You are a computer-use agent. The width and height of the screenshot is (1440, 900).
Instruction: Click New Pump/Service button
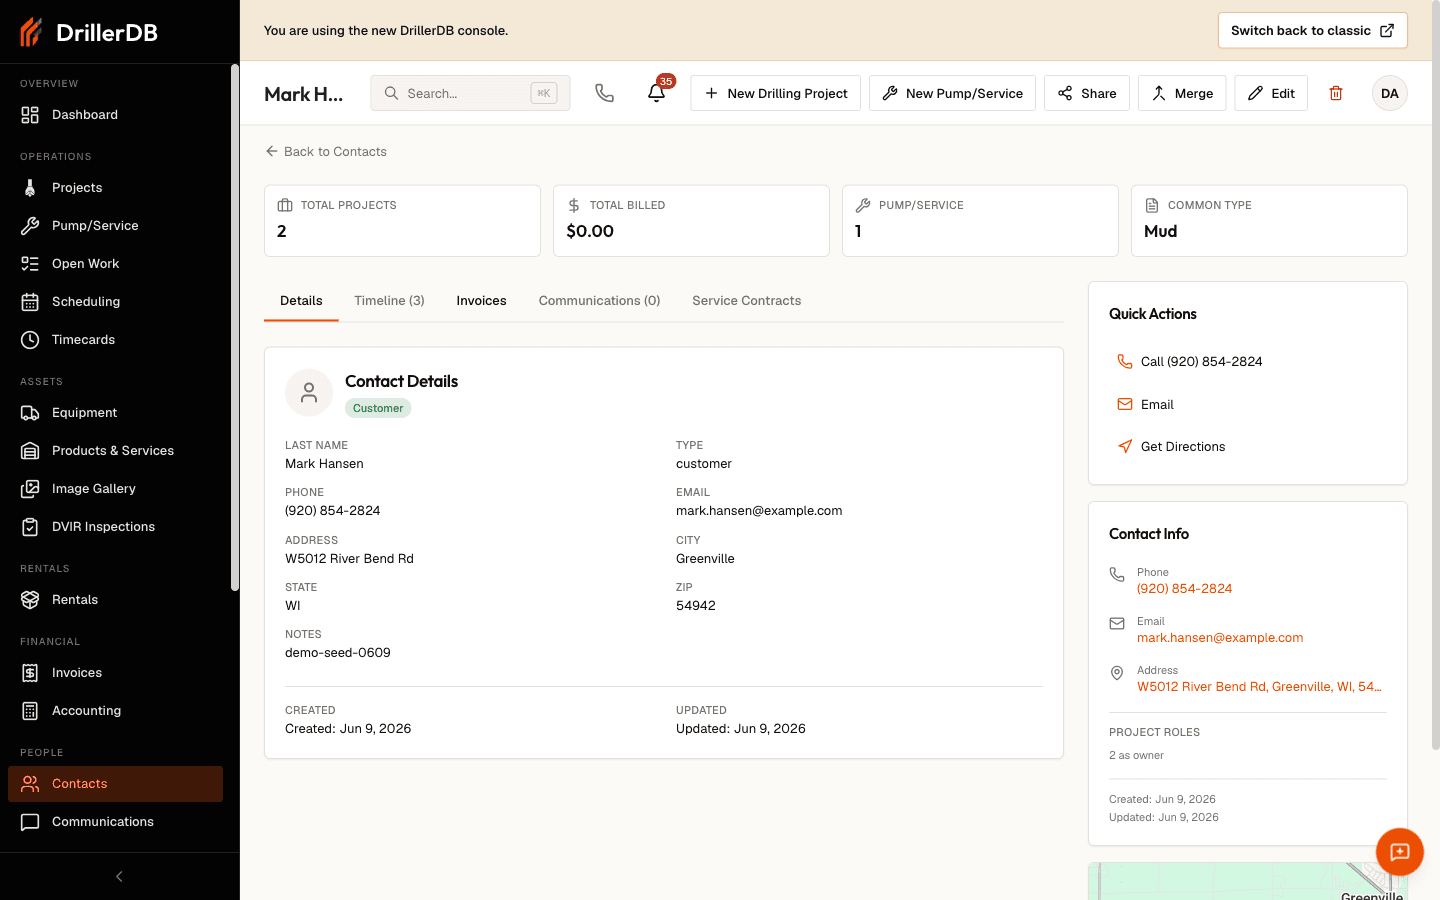[952, 93]
